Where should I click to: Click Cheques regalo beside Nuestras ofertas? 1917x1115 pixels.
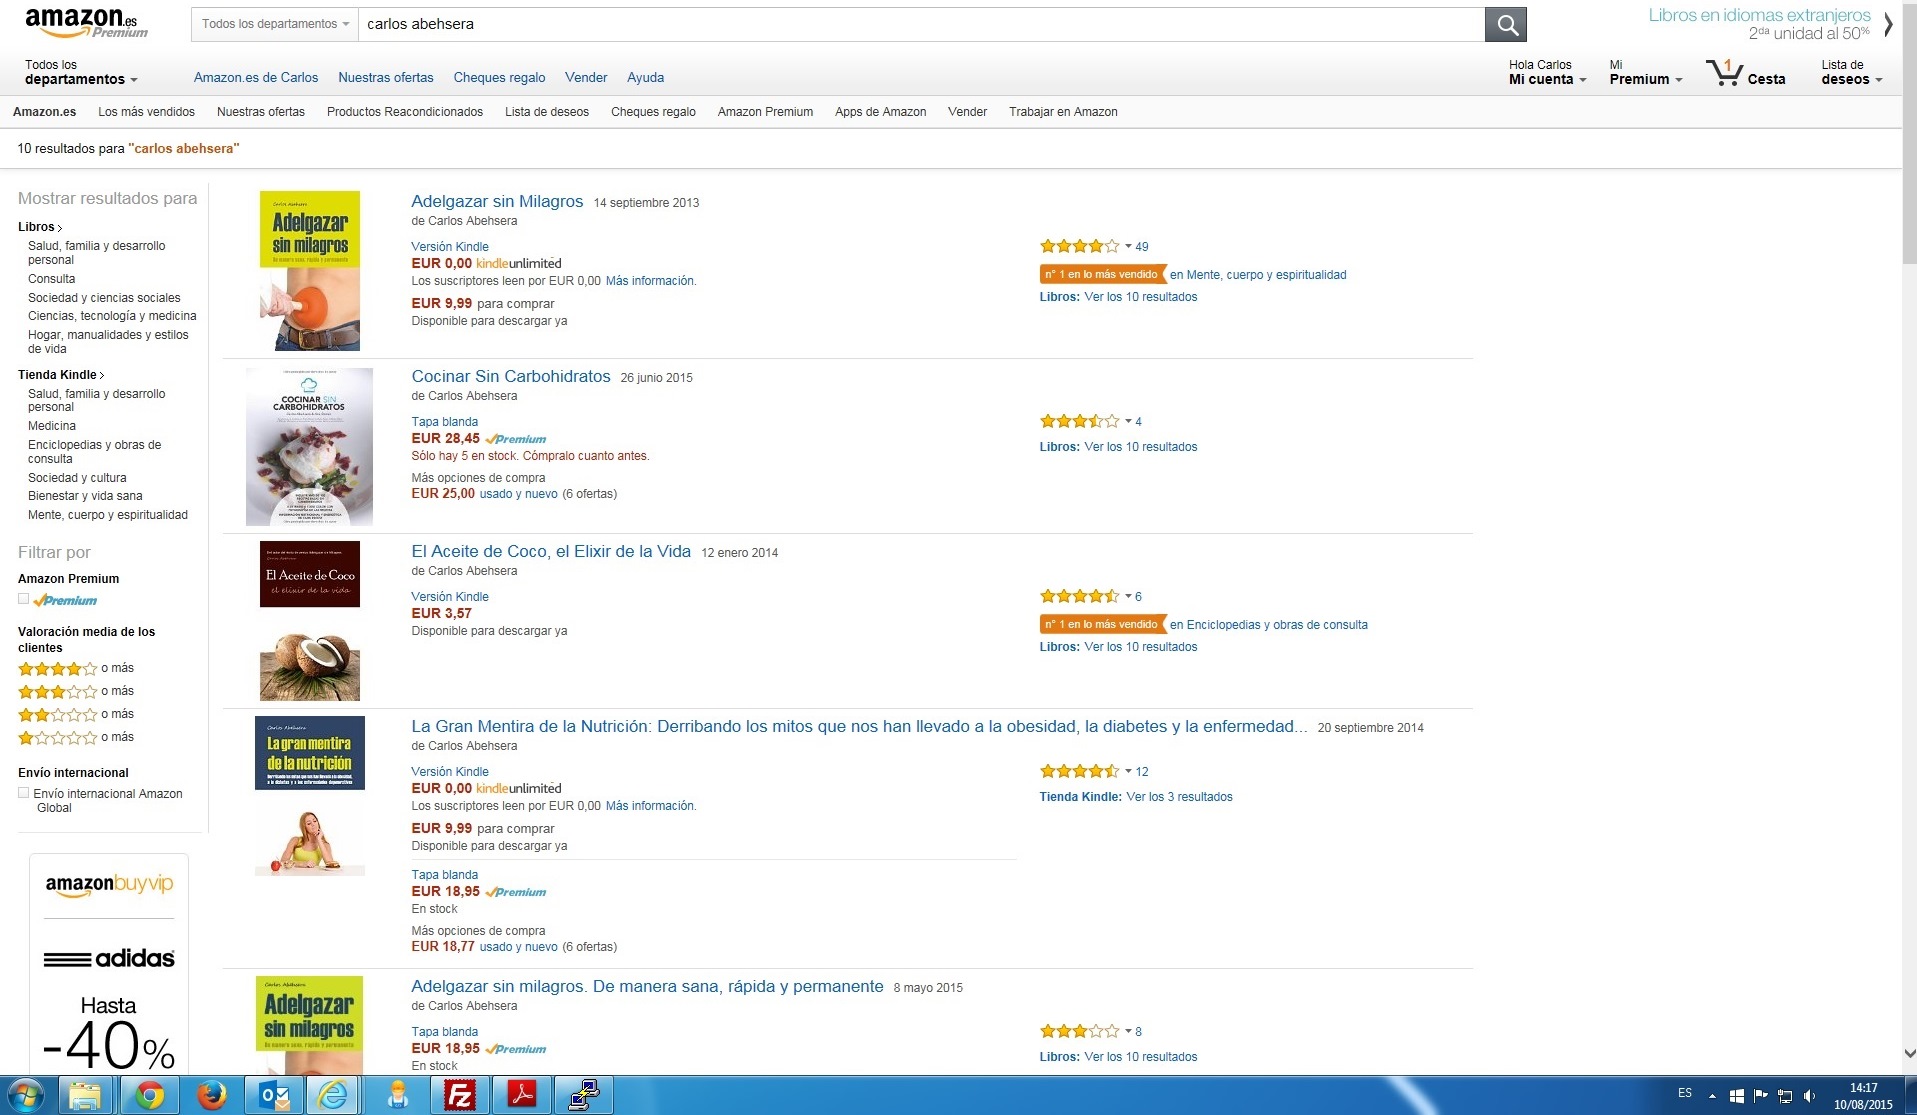tap(499, 77)
